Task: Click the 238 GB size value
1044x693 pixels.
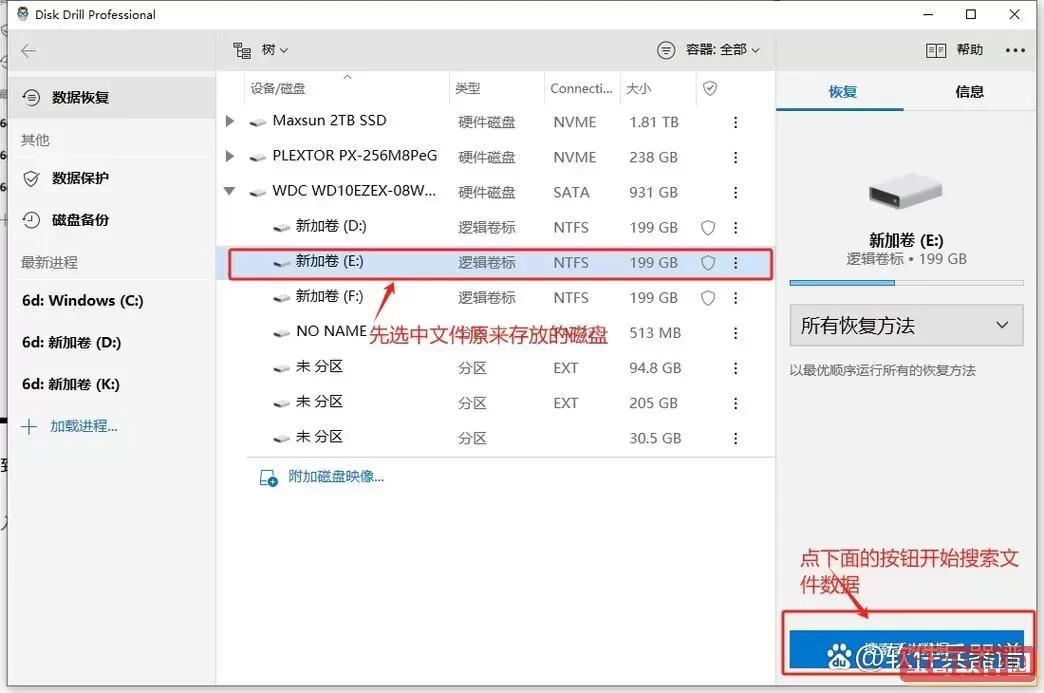Action: point(653,158)
